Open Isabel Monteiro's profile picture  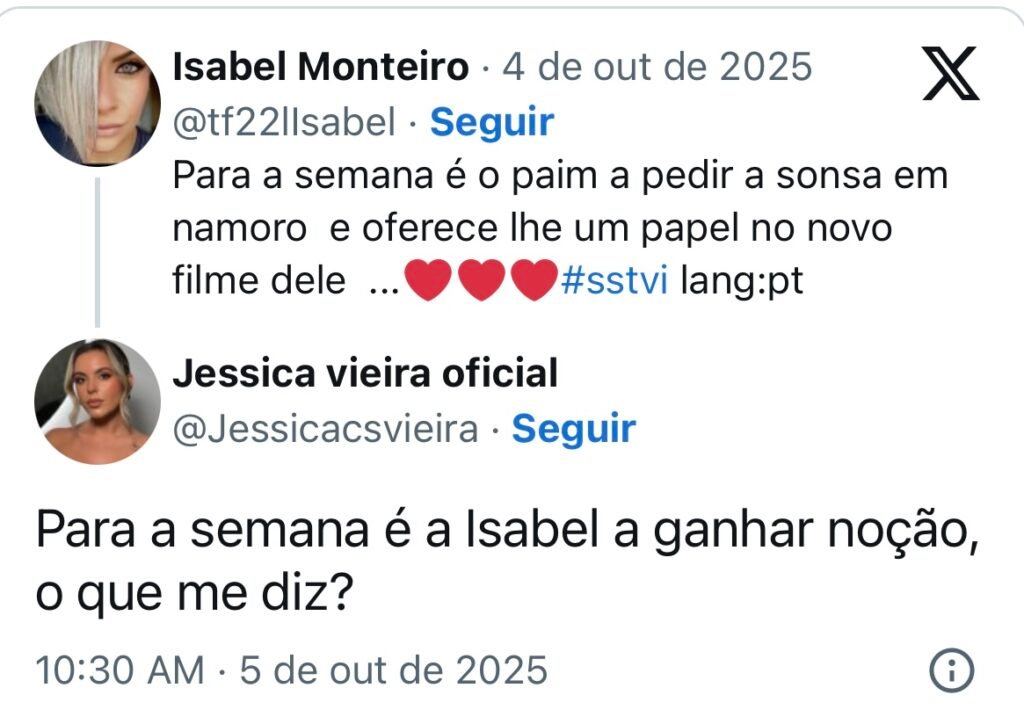pos(97,103)
